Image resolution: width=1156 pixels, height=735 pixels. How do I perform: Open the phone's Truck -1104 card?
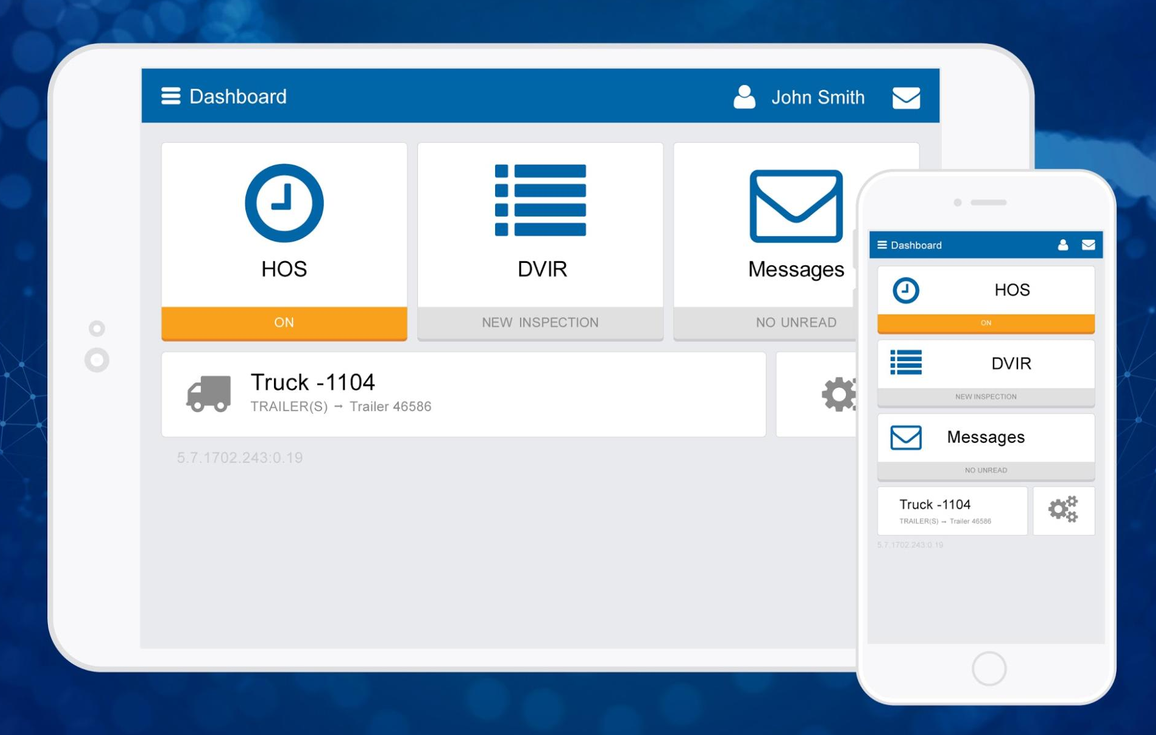point(952,510)
